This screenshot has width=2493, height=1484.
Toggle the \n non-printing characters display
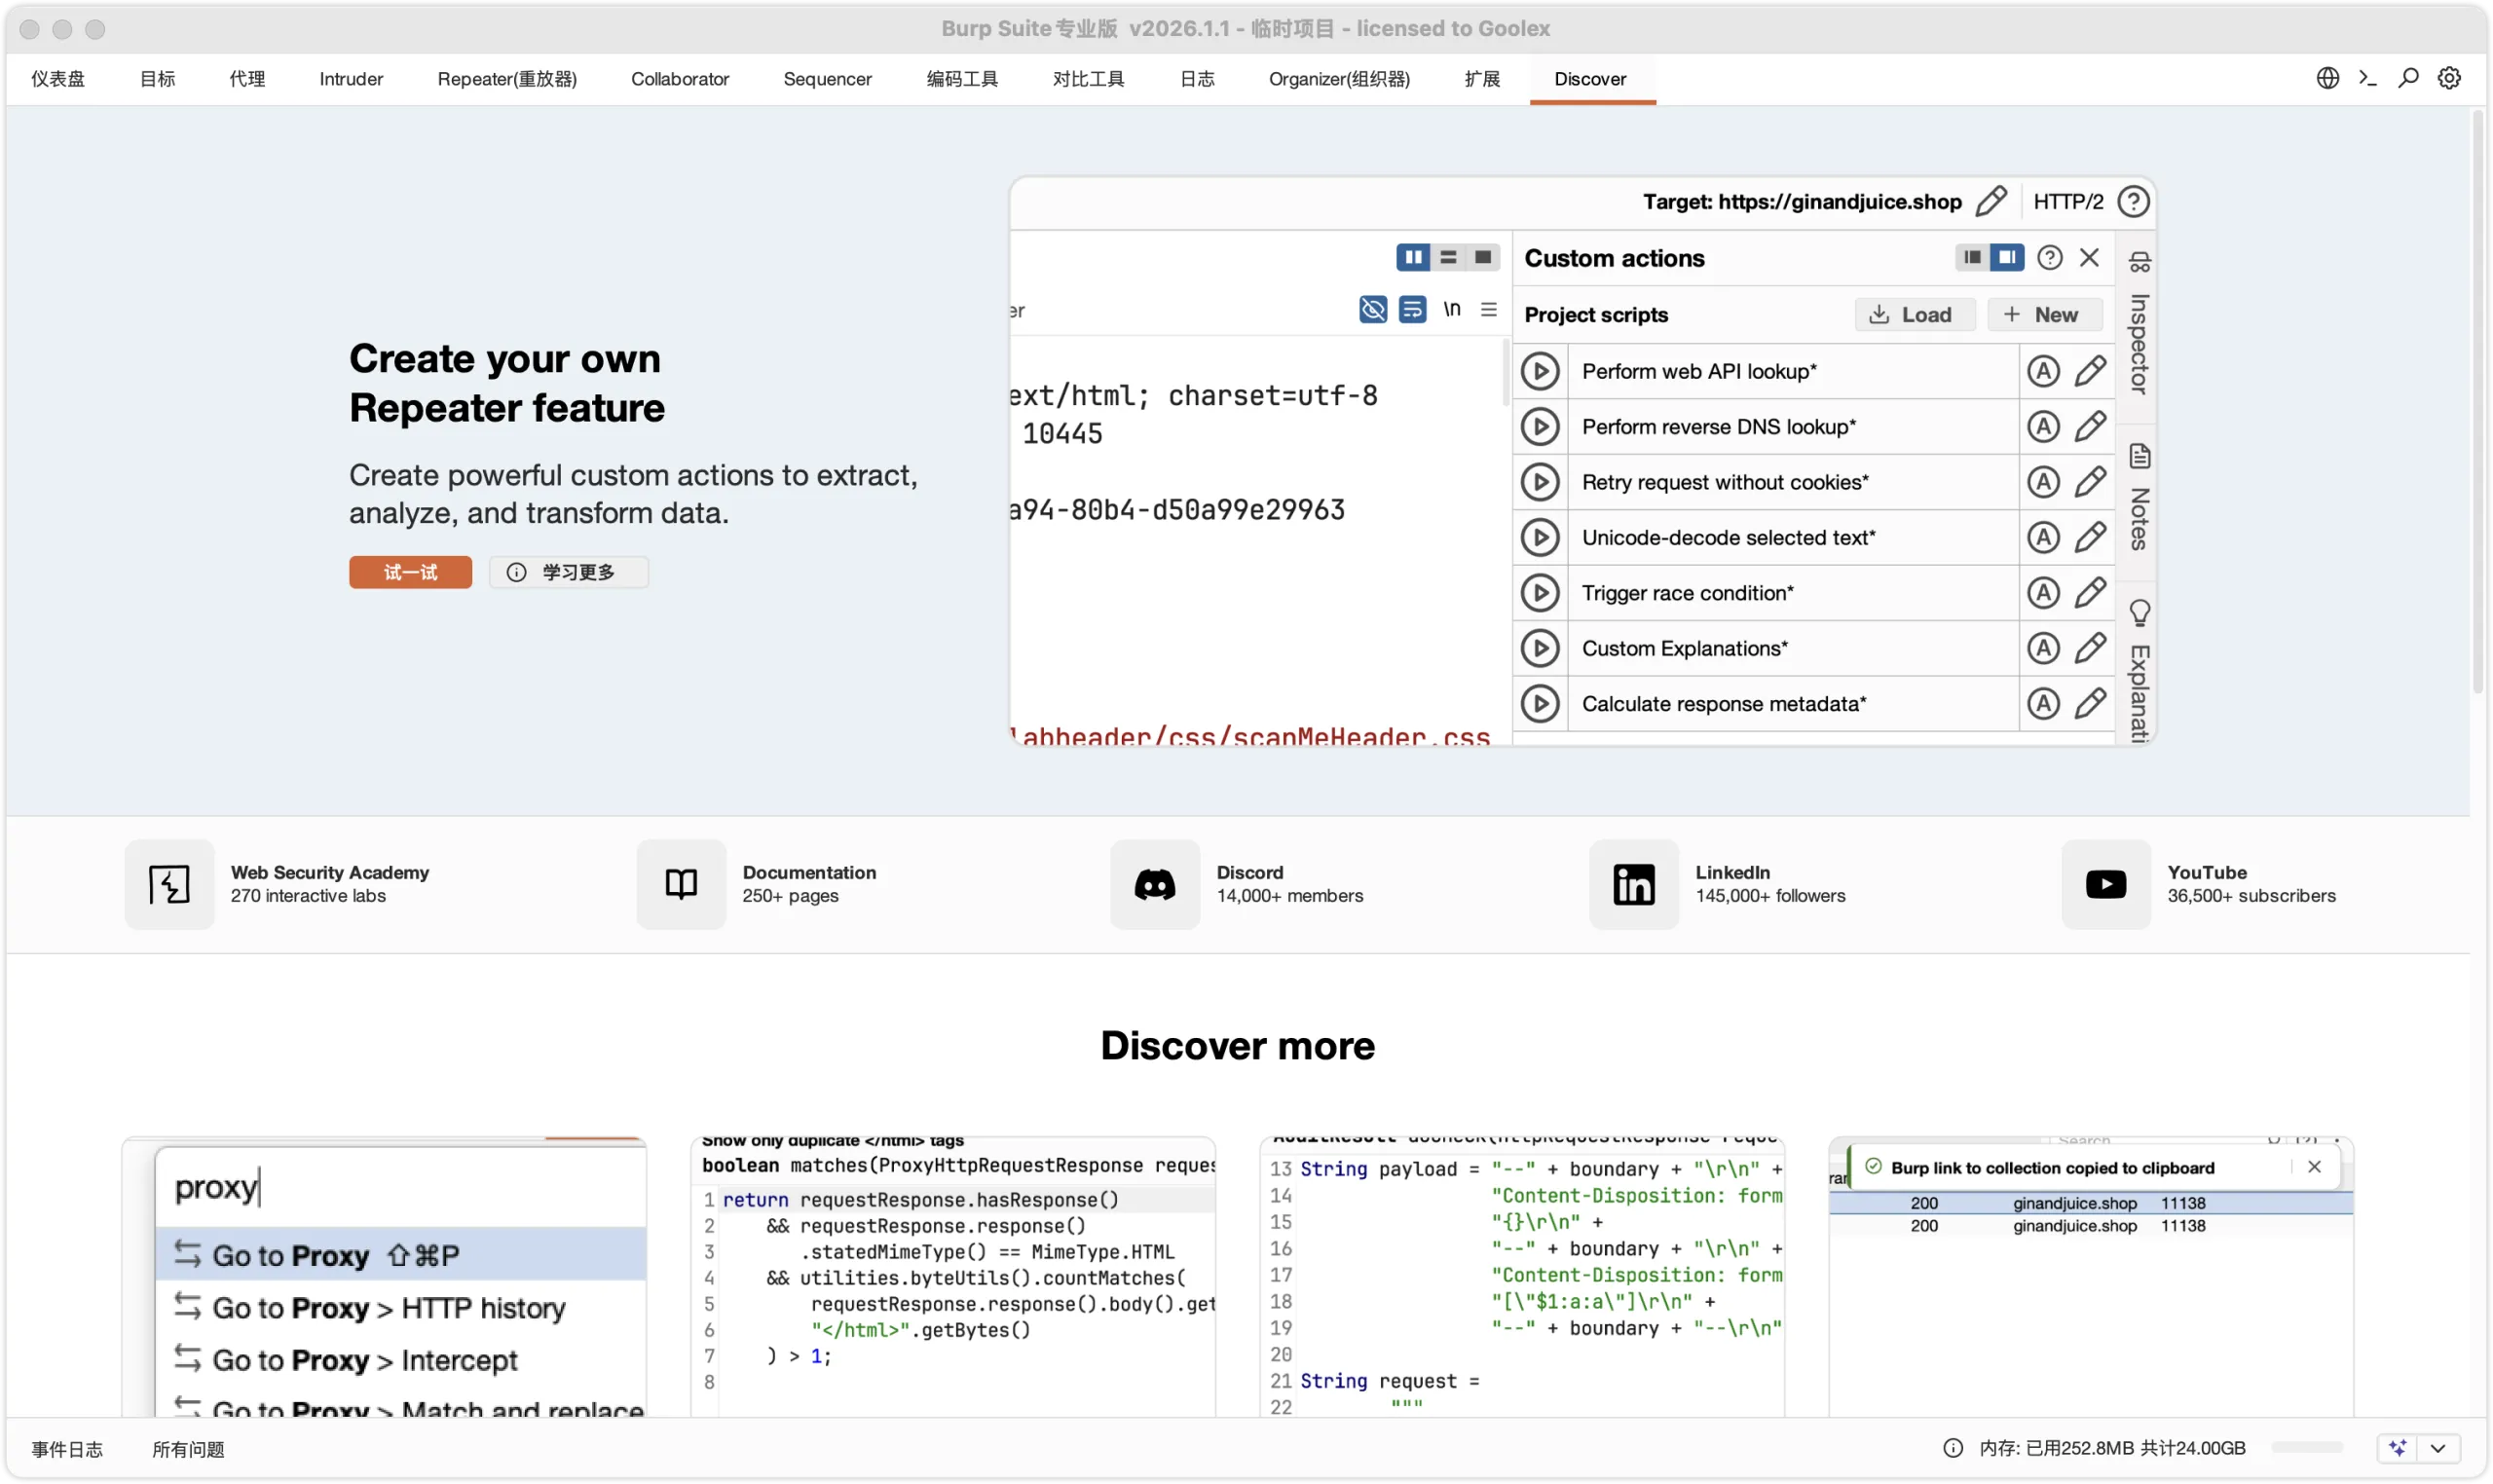(x=1452, y=310)
